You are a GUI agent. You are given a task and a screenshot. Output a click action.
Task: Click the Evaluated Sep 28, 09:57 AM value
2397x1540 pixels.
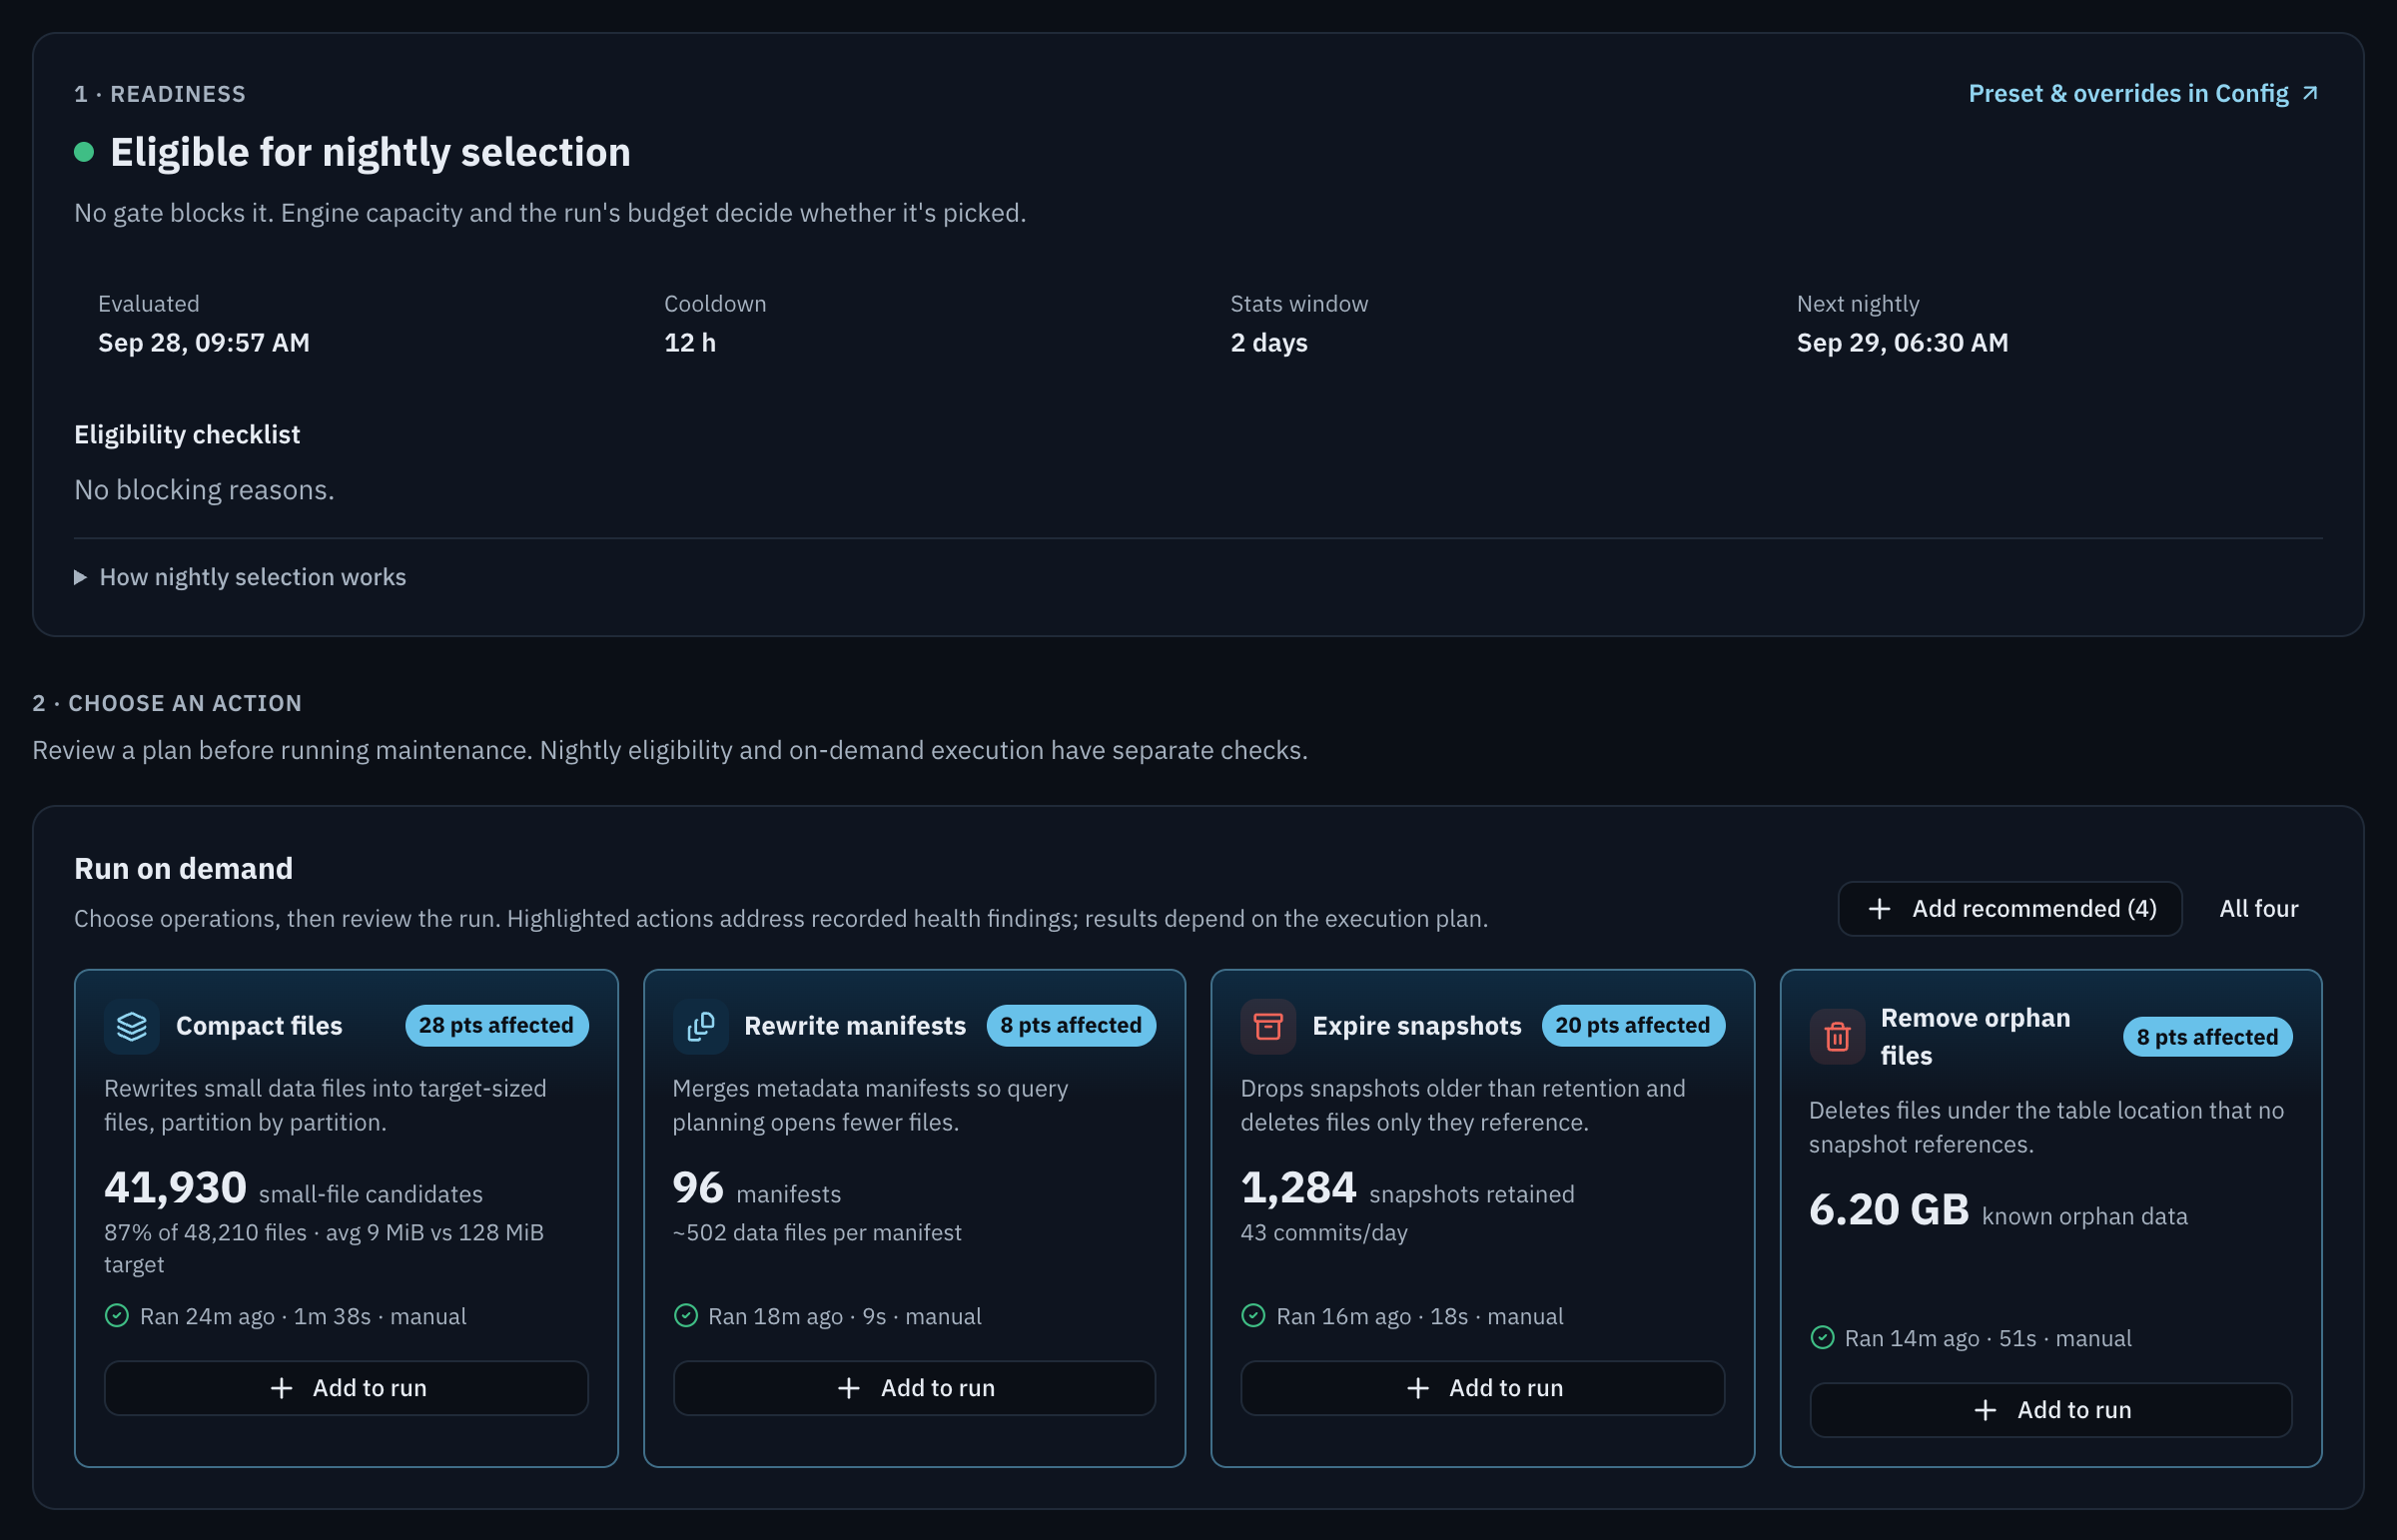point(204,343)
